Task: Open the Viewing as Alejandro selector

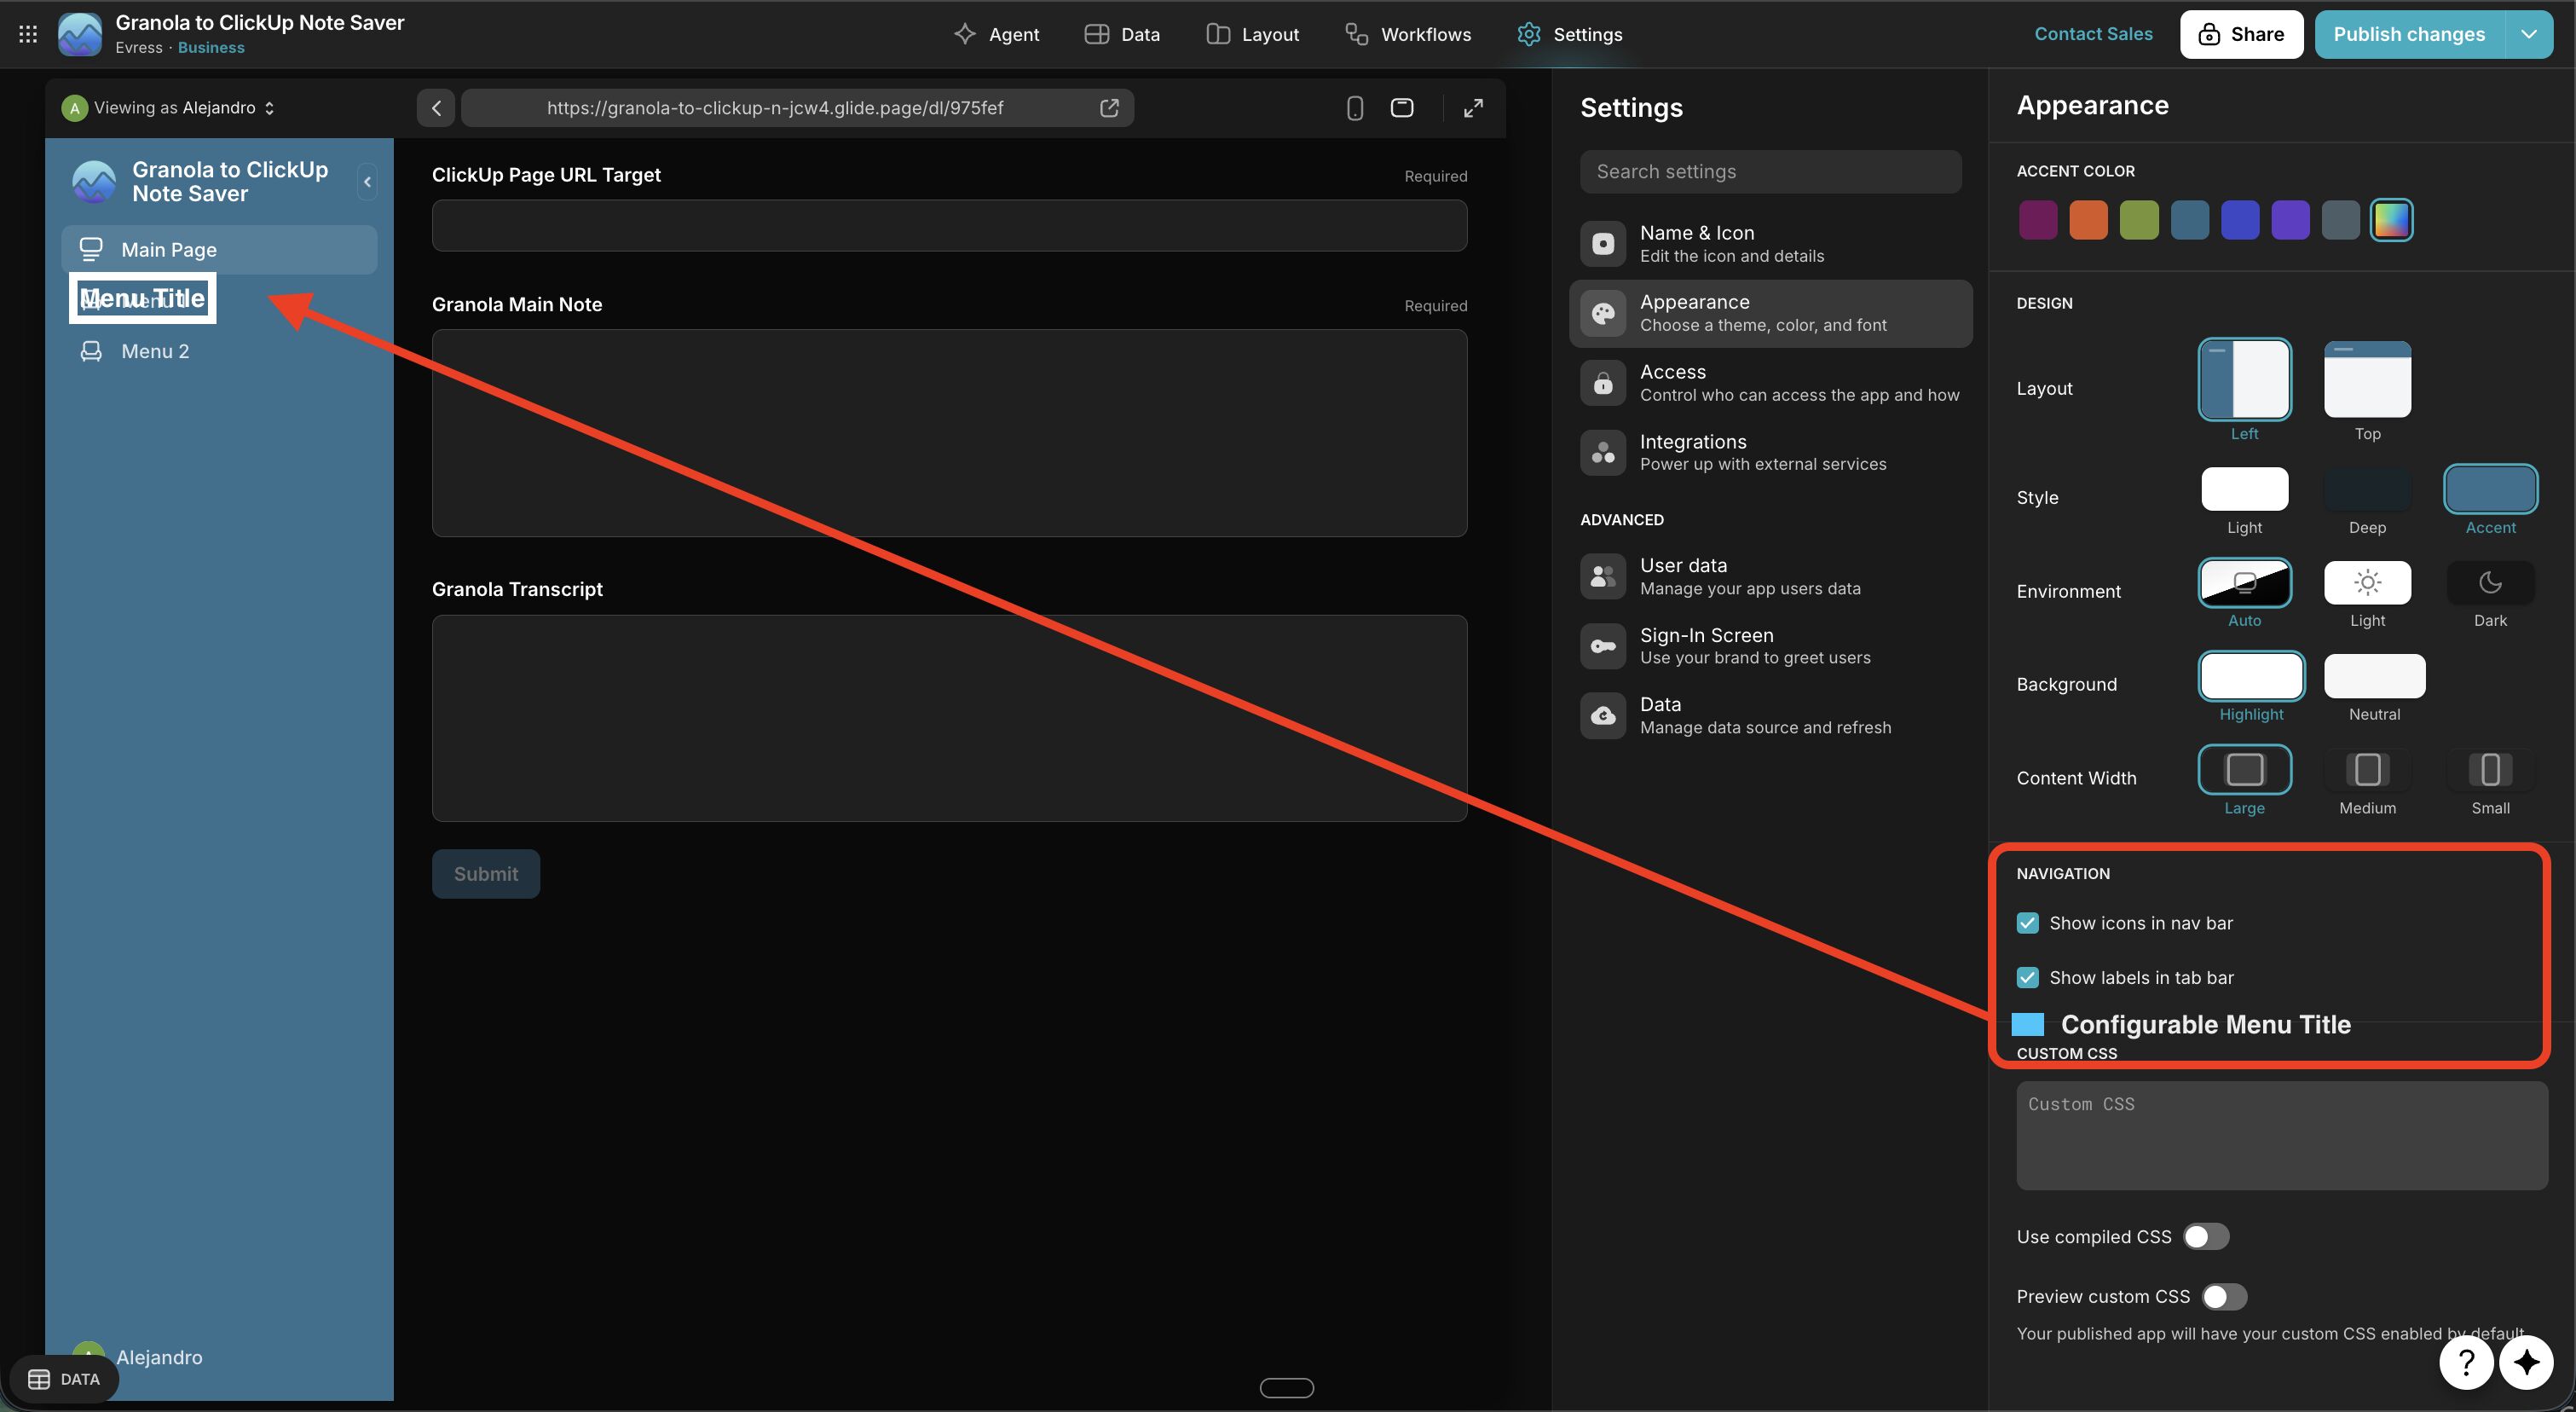Action: tap(170, 108)
